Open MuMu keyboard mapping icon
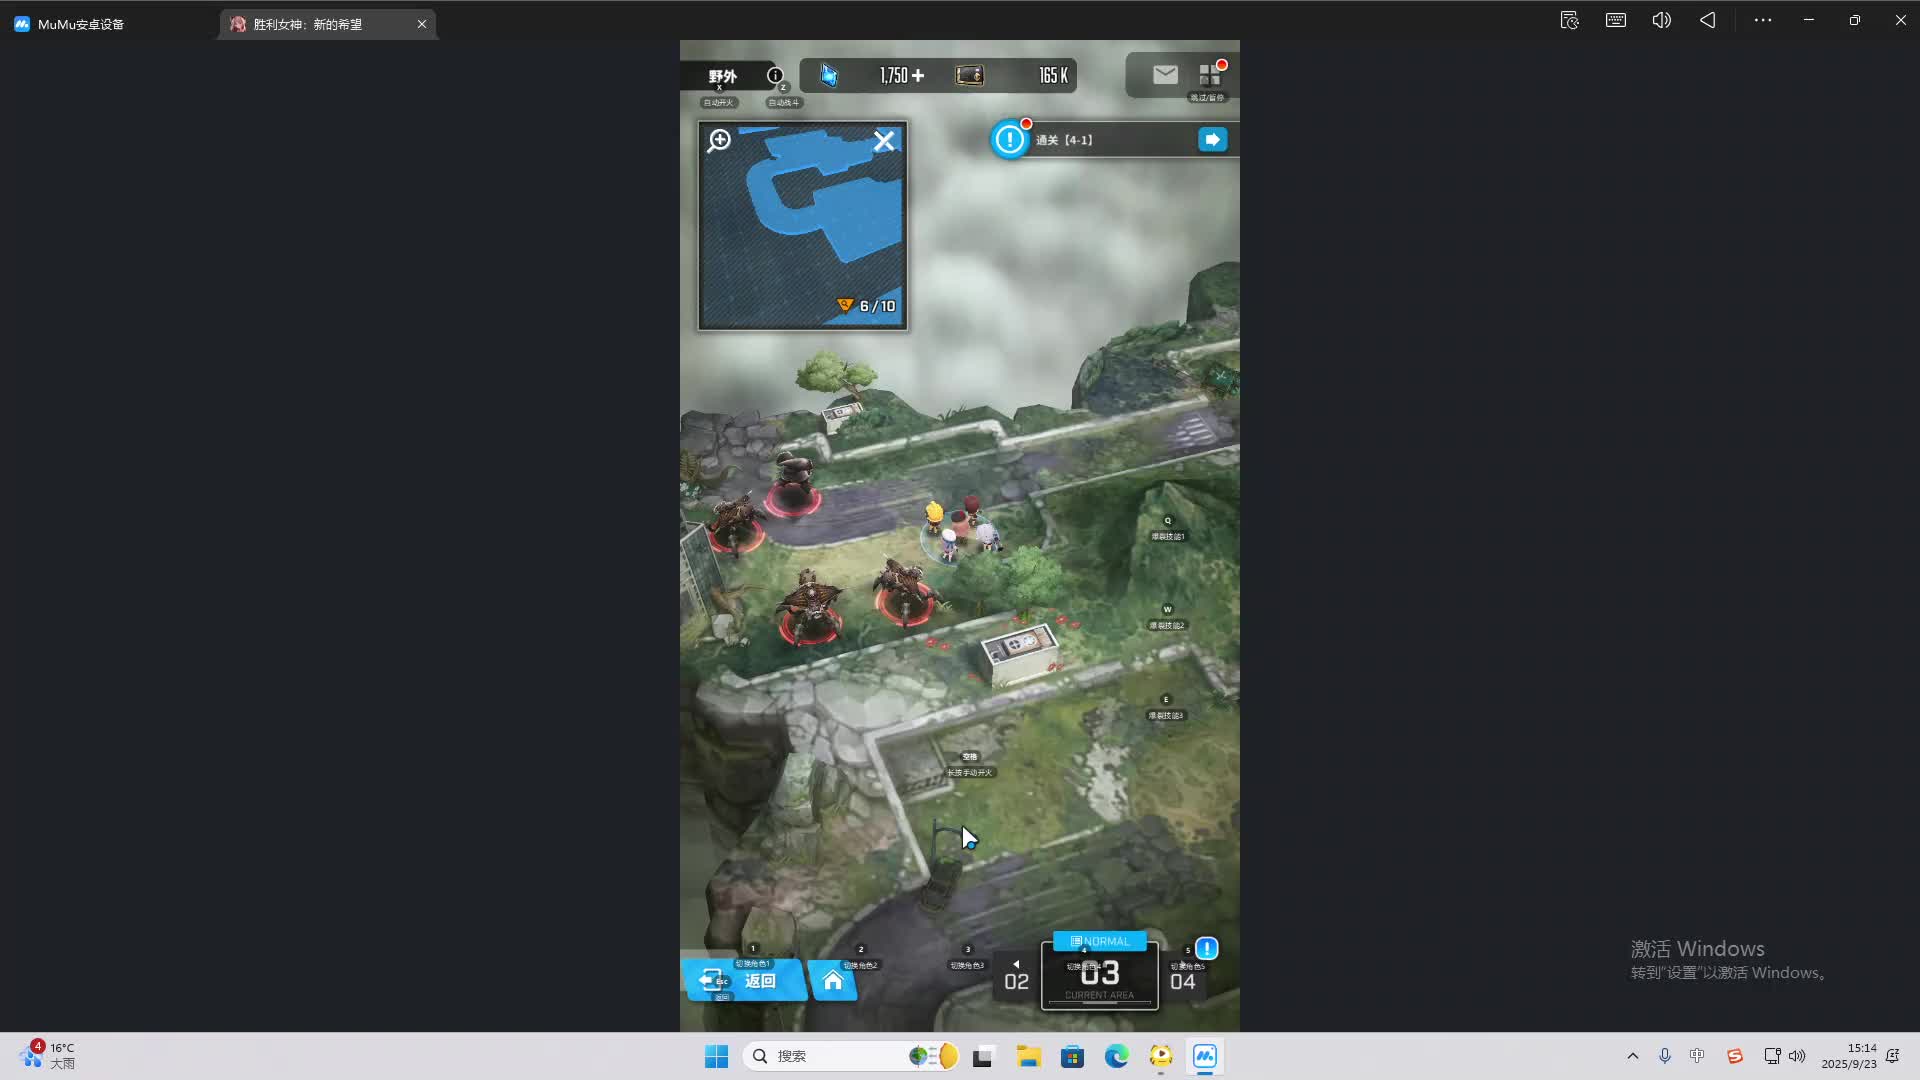 point(1615,20)
